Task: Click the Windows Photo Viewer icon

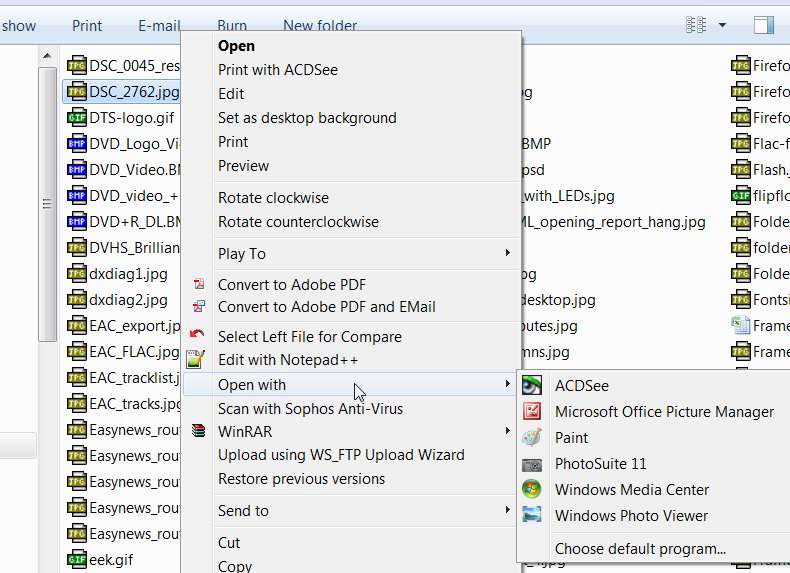Action: point(532,515)
